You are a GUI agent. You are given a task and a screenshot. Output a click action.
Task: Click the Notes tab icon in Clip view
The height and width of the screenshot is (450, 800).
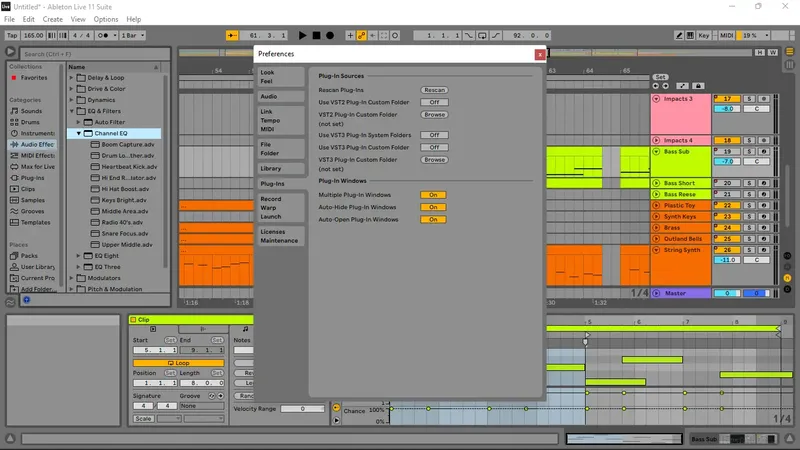pos(245,329)
